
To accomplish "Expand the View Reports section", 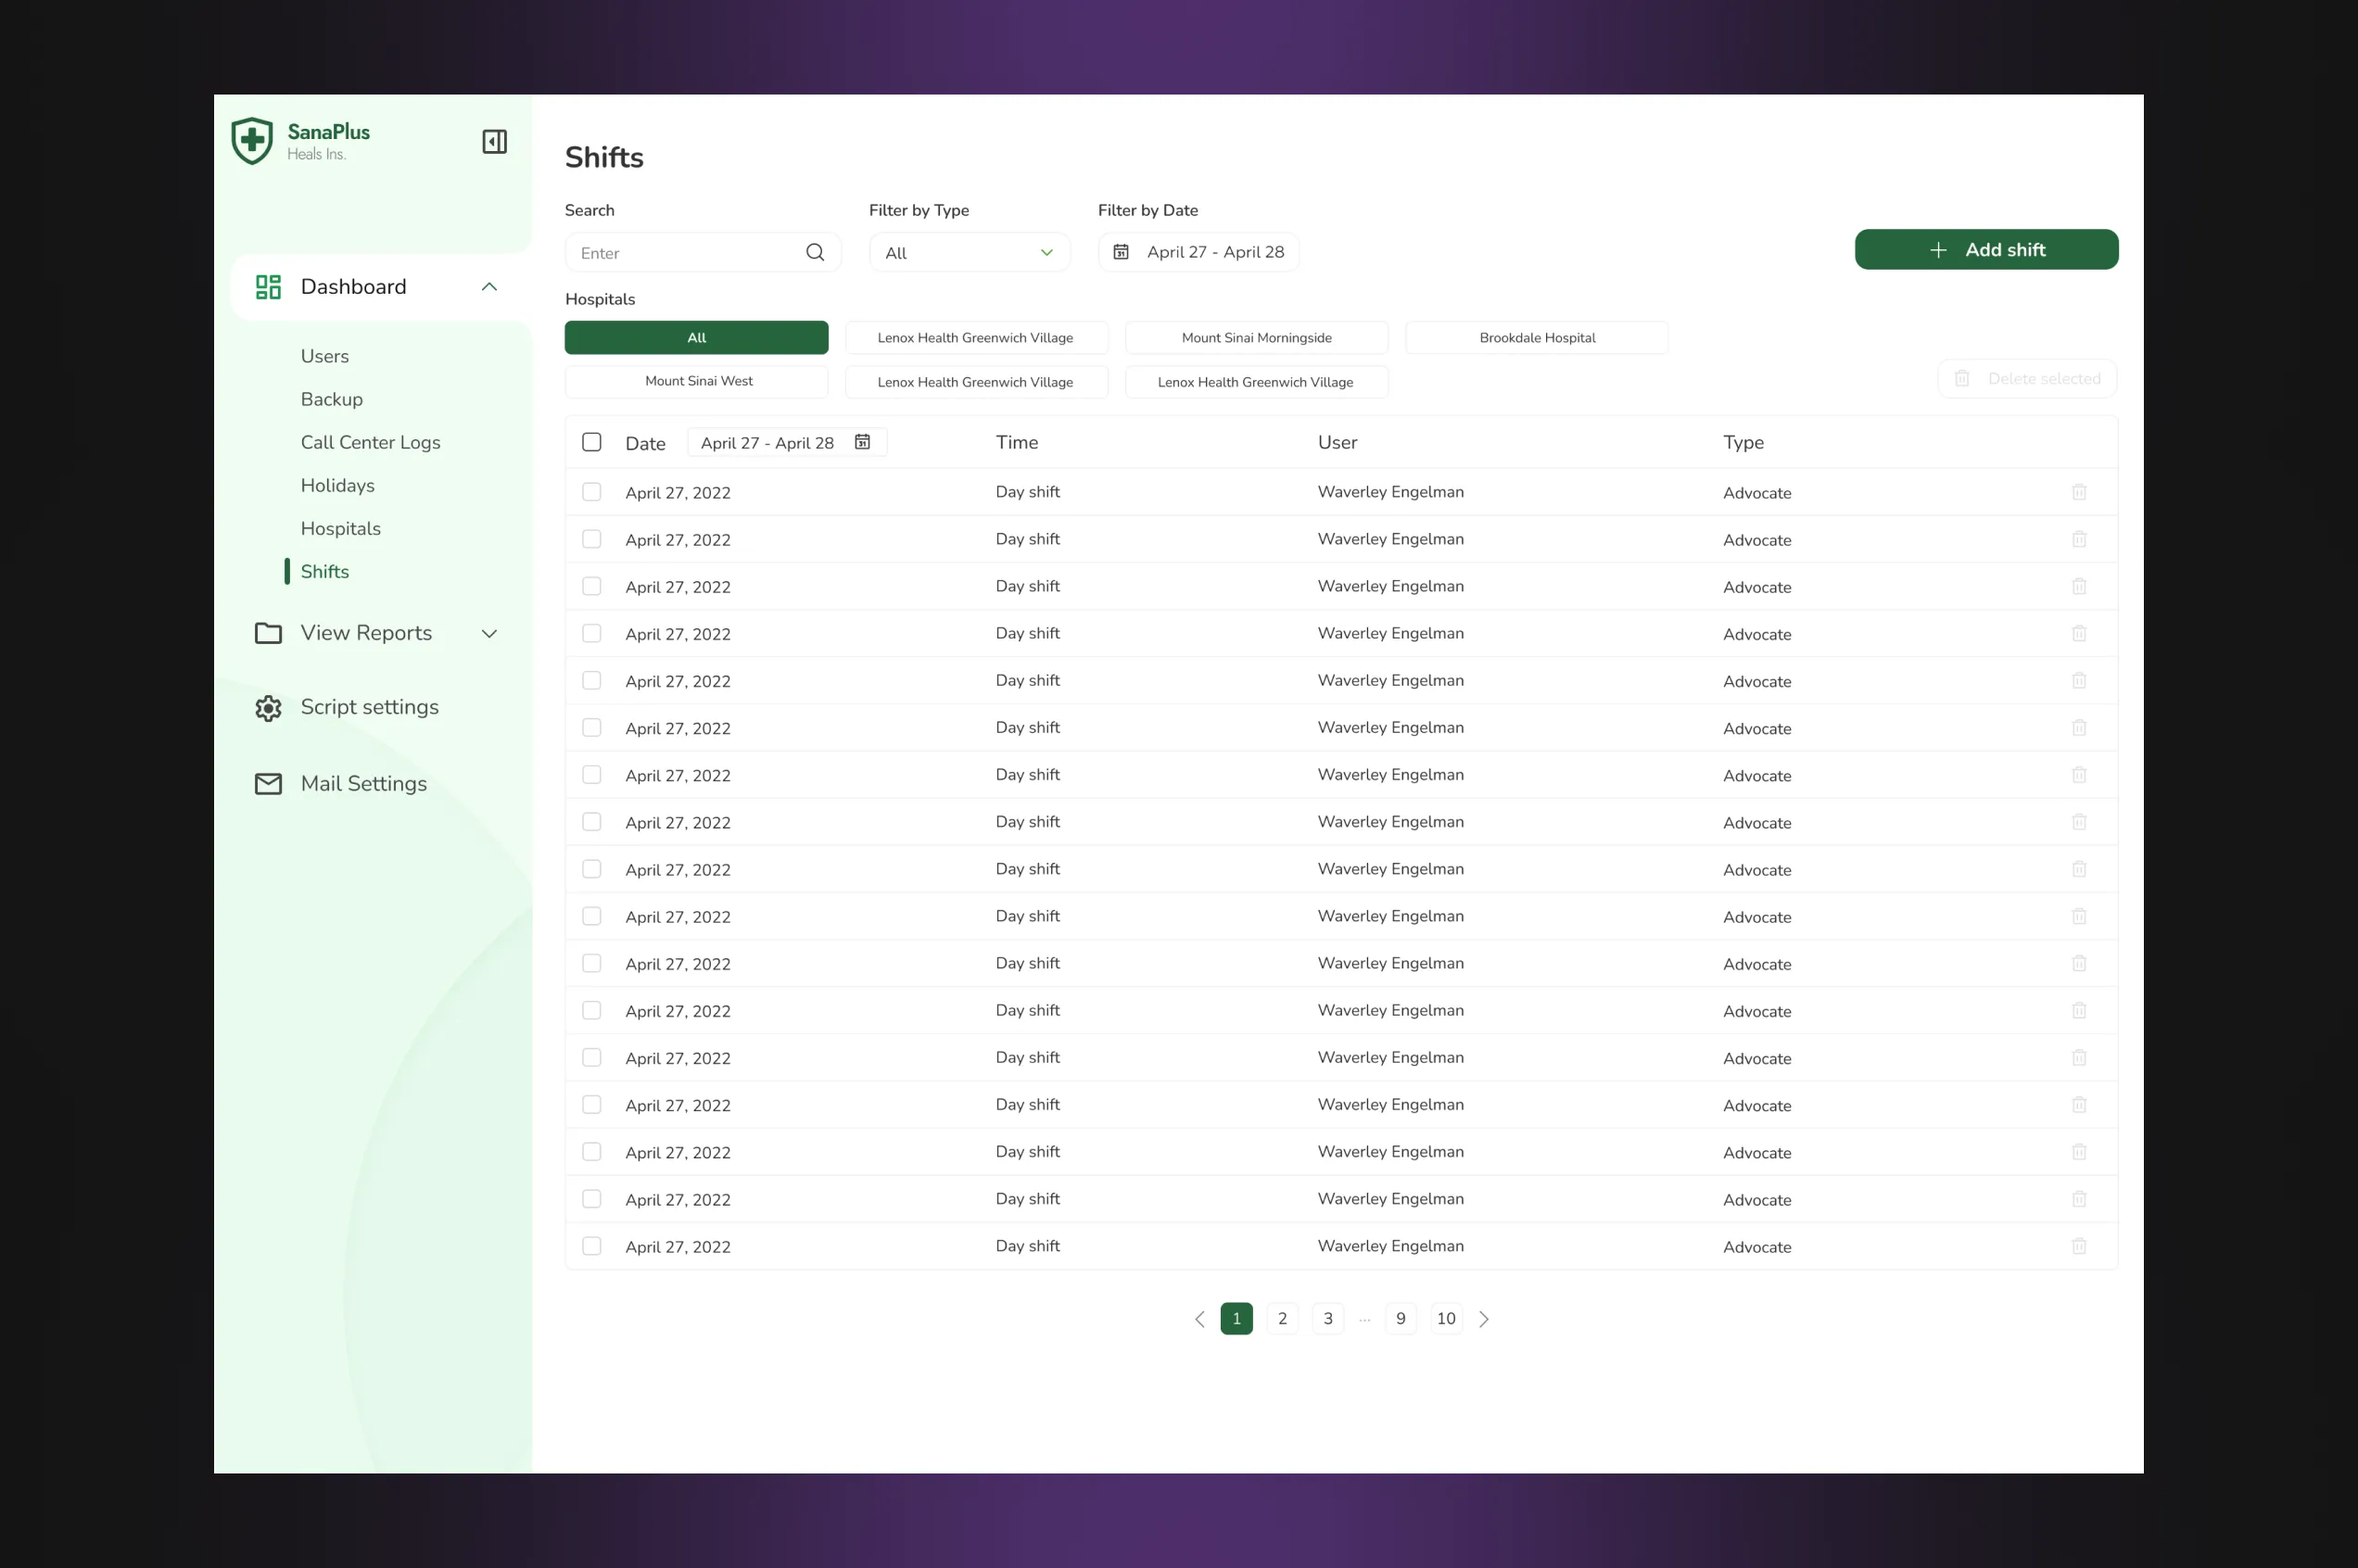I will 489,634.
